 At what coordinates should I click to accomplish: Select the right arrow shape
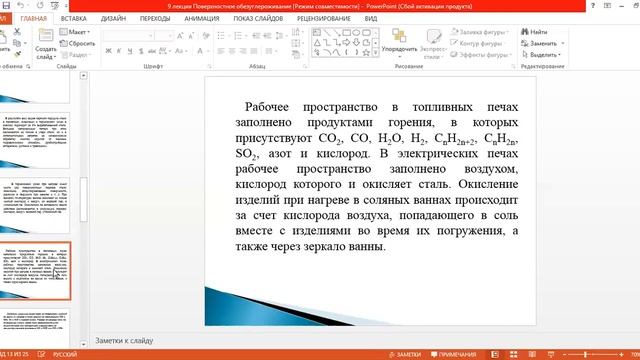pyautogui.click(x=347, y=42)
